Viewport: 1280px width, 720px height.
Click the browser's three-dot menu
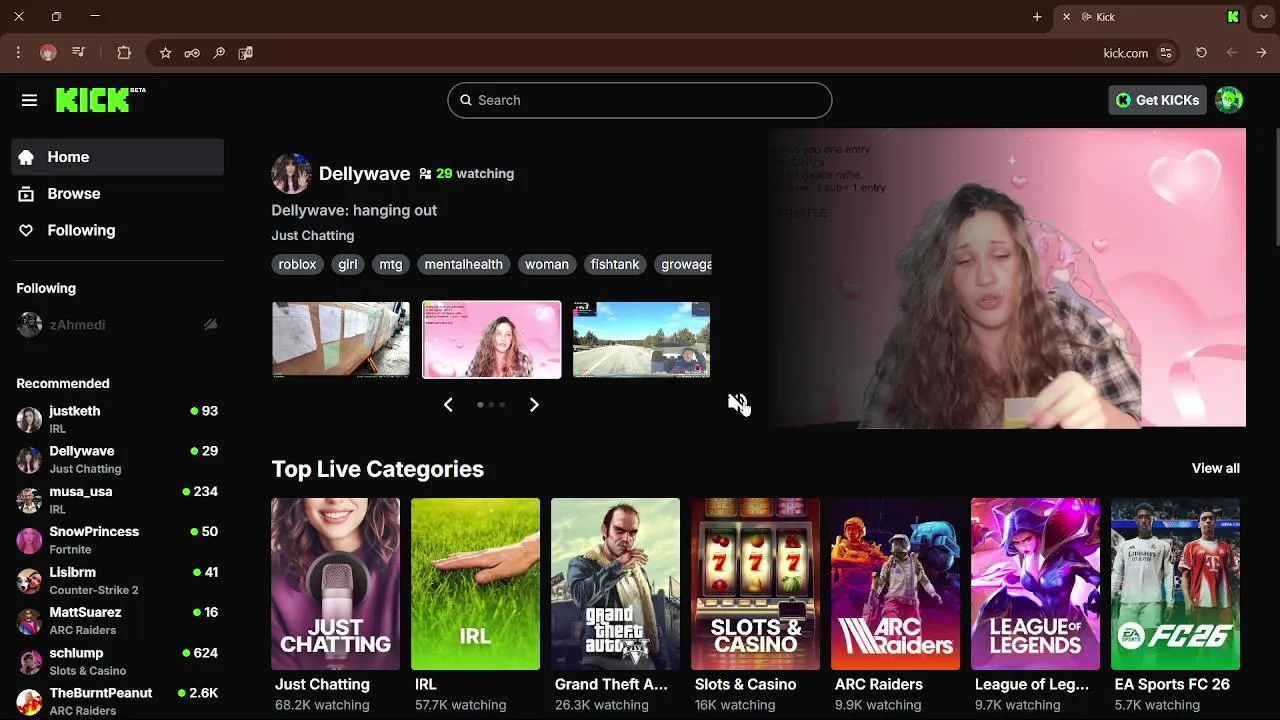pyautogui.click(x=18, y=52)
